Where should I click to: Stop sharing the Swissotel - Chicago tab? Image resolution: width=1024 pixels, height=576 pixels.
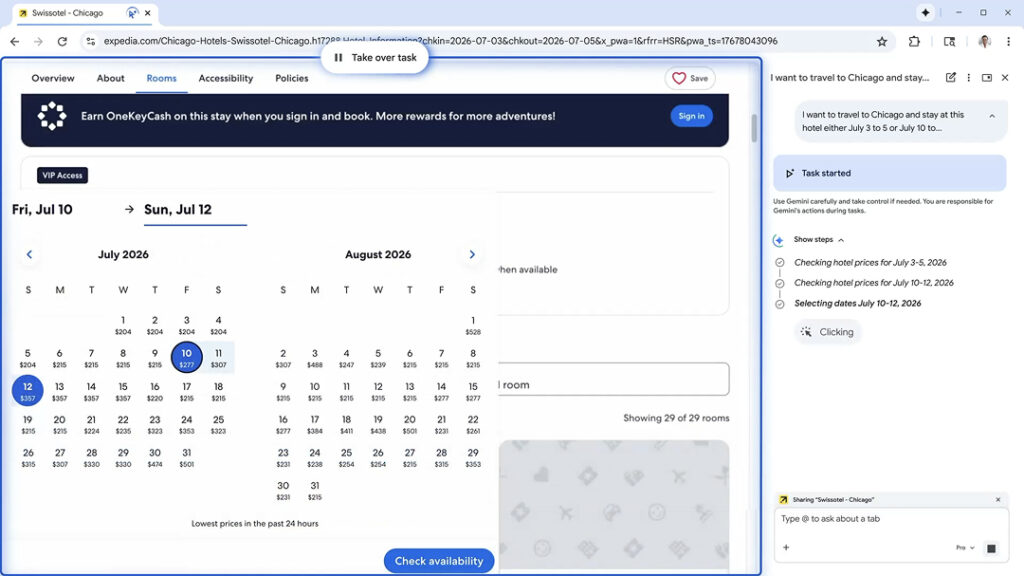pos(997,499)
